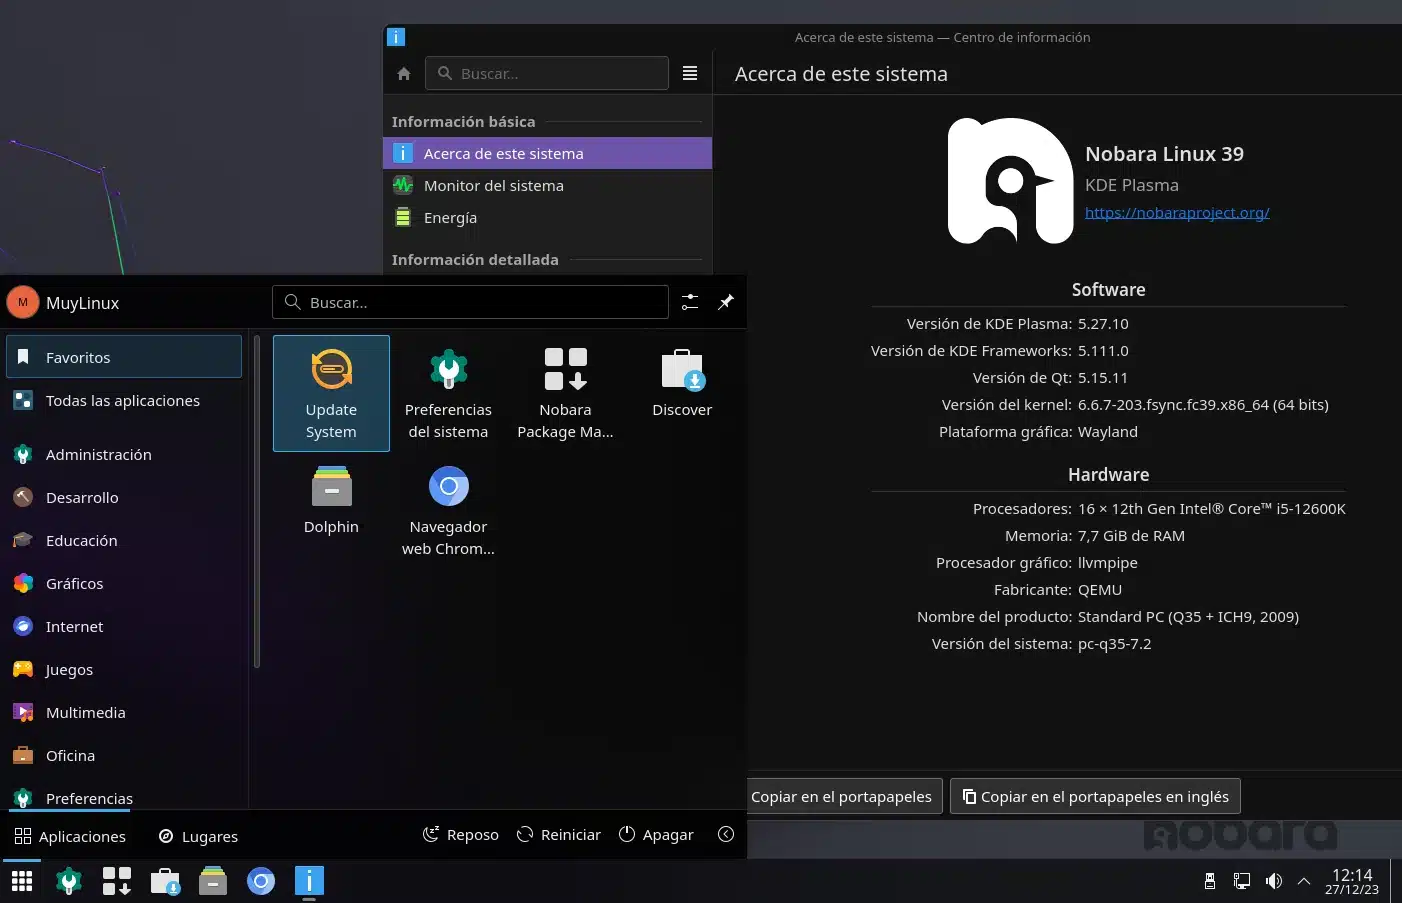This screenshot has height=903, width=1402.
Task: Open Nobara Package Manager in the menu grid
Action: 565,394
